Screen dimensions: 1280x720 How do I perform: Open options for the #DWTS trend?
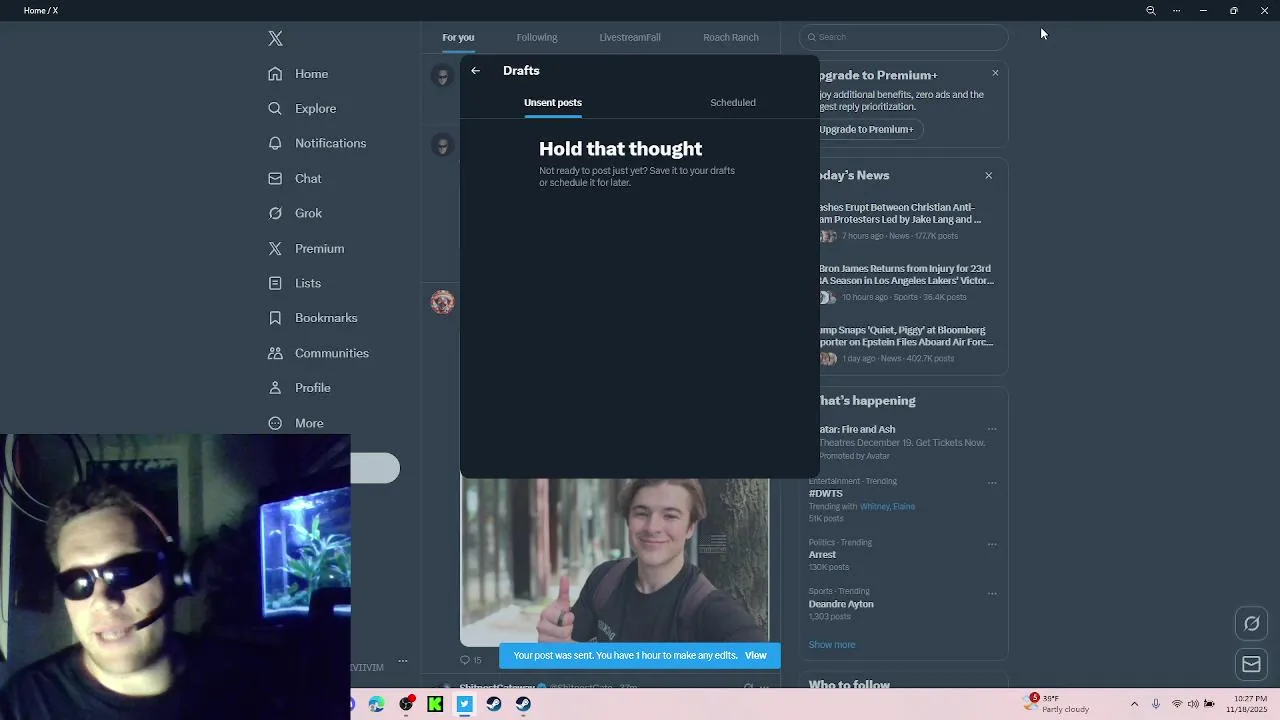click(992, 482)
